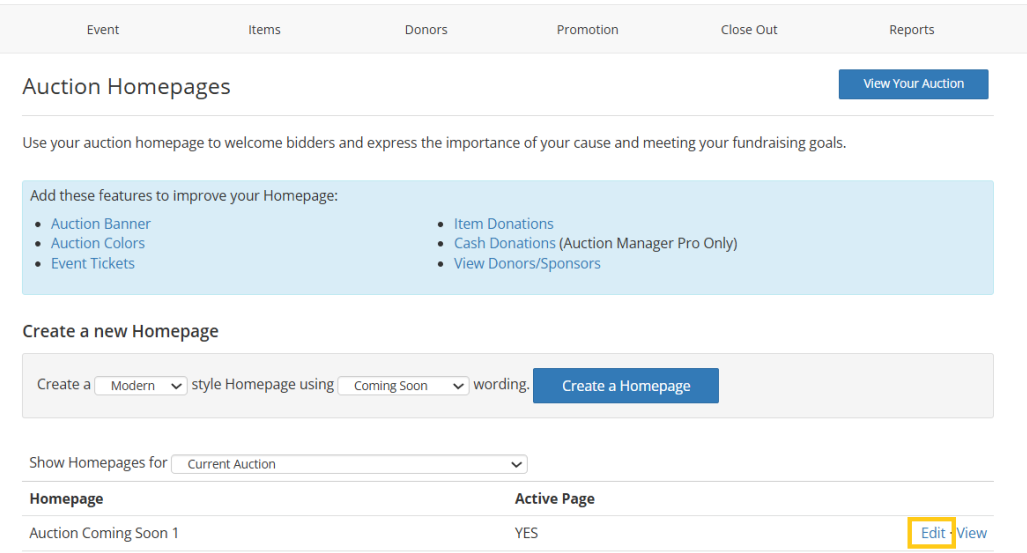Open the Reports menu
Viewport: 1027px width, 553px height.
tap(911, 29)
